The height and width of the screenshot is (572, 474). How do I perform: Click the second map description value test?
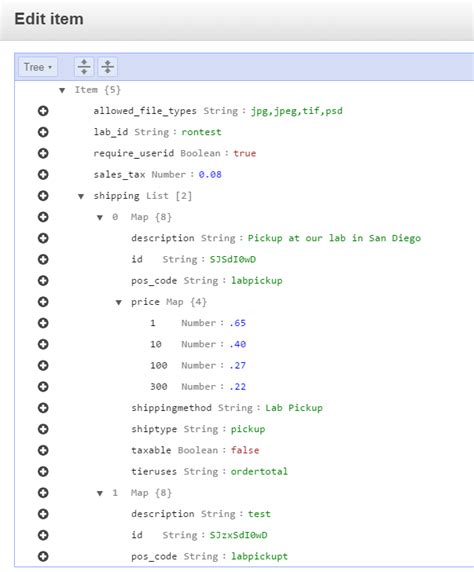click(x=259, y=514)
